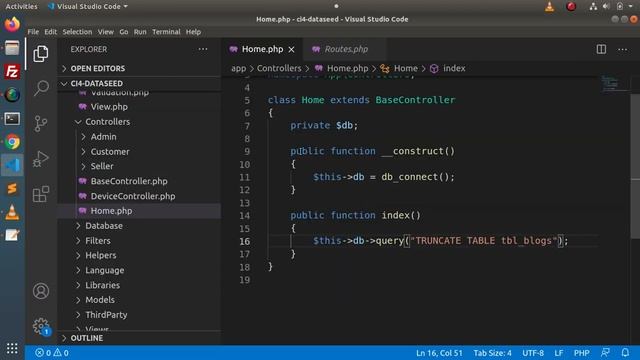The width and height of the screenshot is (640, 360).
Task: Launch Firefox from the dock
Action: (x=12, y=24)
